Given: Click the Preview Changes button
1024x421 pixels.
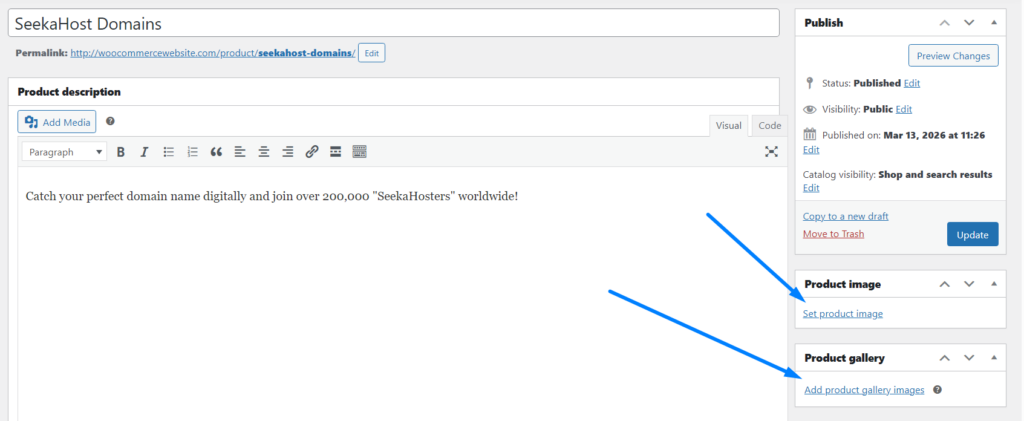Looking at the screenshot, I should 953,56.
